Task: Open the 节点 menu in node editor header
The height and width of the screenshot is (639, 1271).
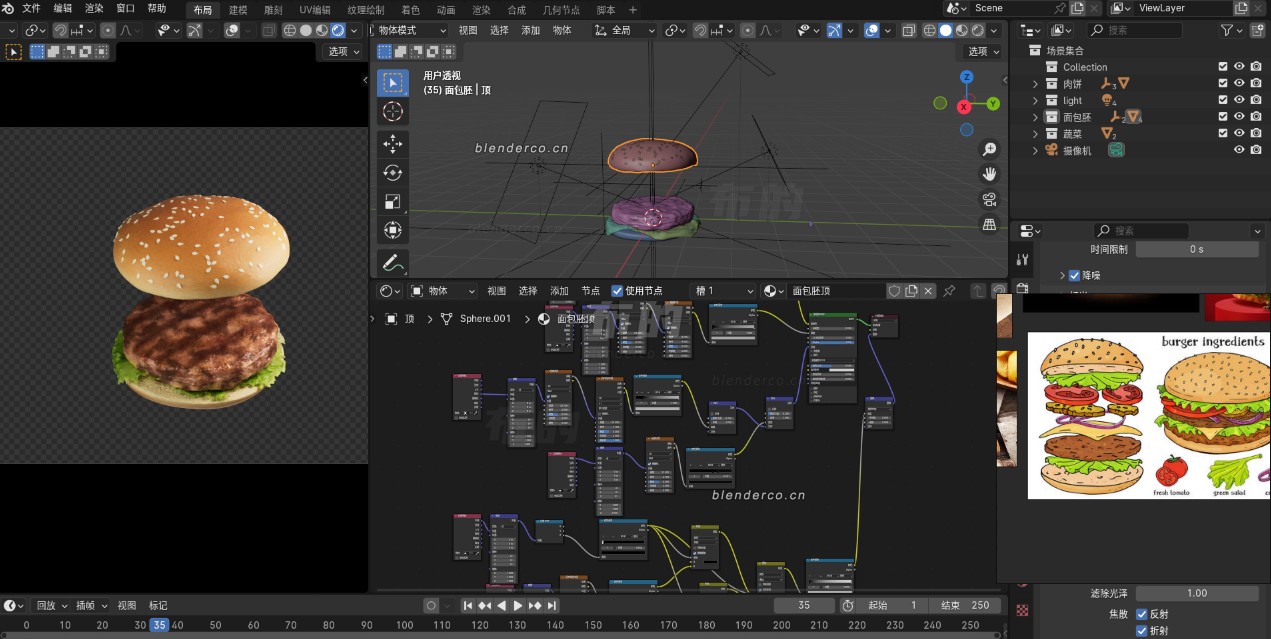Action: pos(590,291)
